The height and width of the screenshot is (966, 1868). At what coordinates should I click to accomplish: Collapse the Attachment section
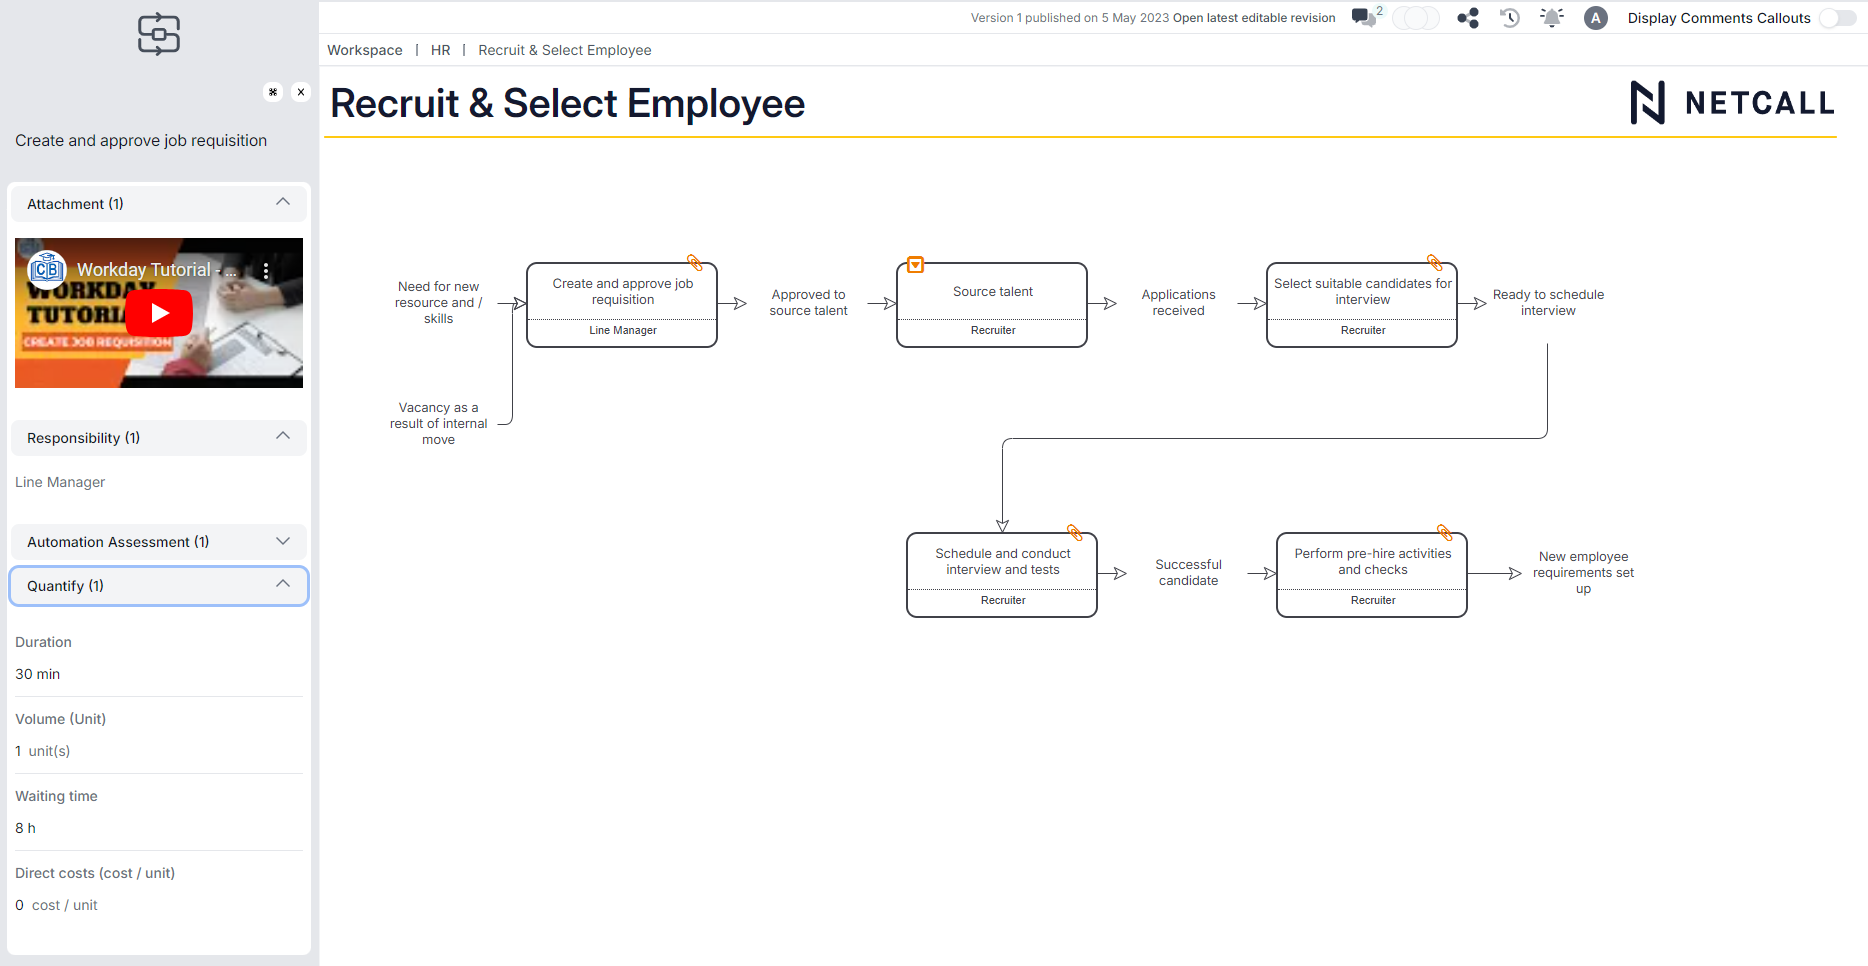coord(282,203)
